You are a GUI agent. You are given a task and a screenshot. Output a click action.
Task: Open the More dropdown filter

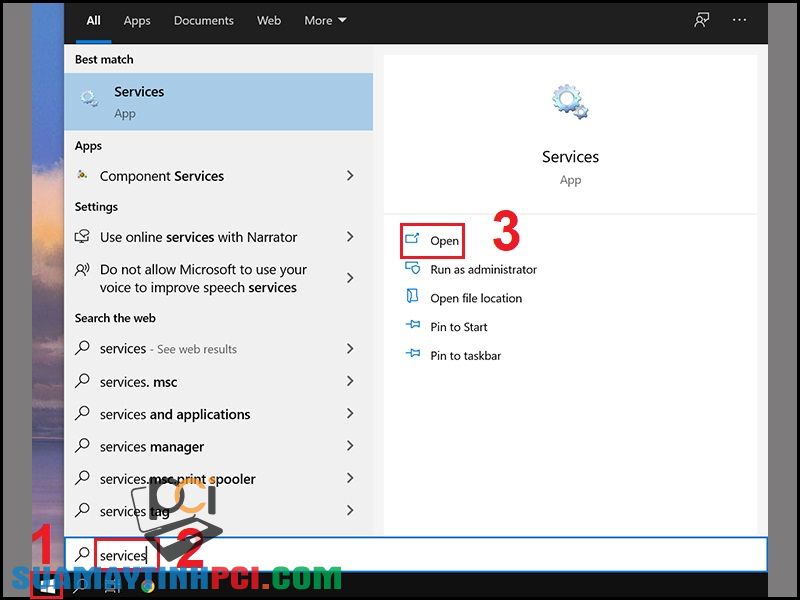325,20
